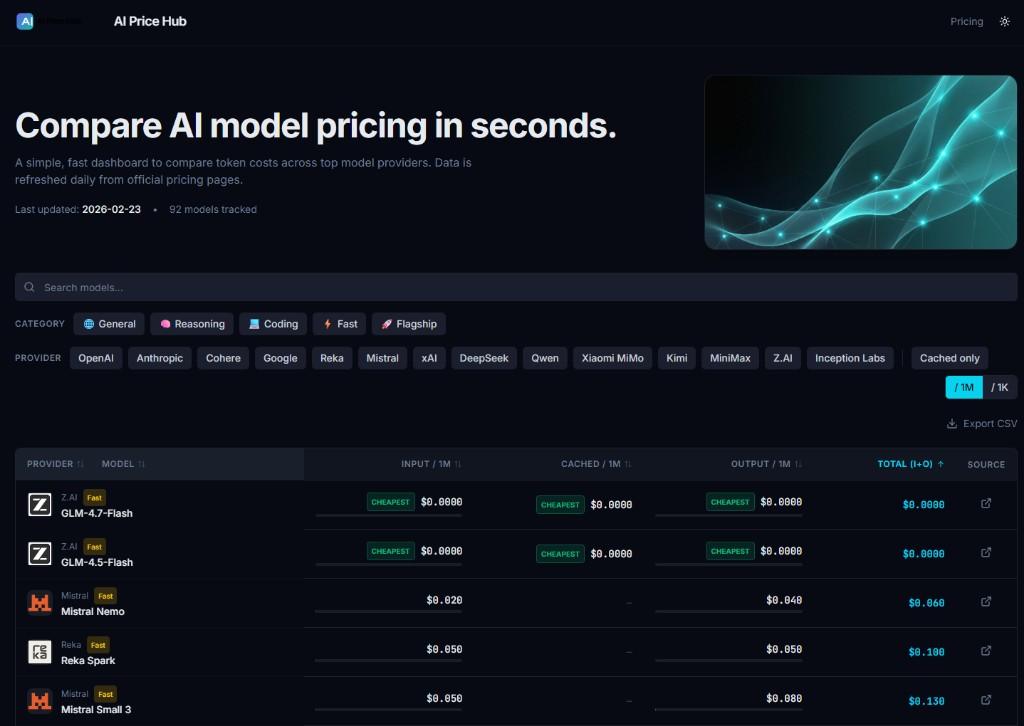Click the magnifier icon in the search bar
Screen dimensions: 1024x726
click(x=29, y=287)
